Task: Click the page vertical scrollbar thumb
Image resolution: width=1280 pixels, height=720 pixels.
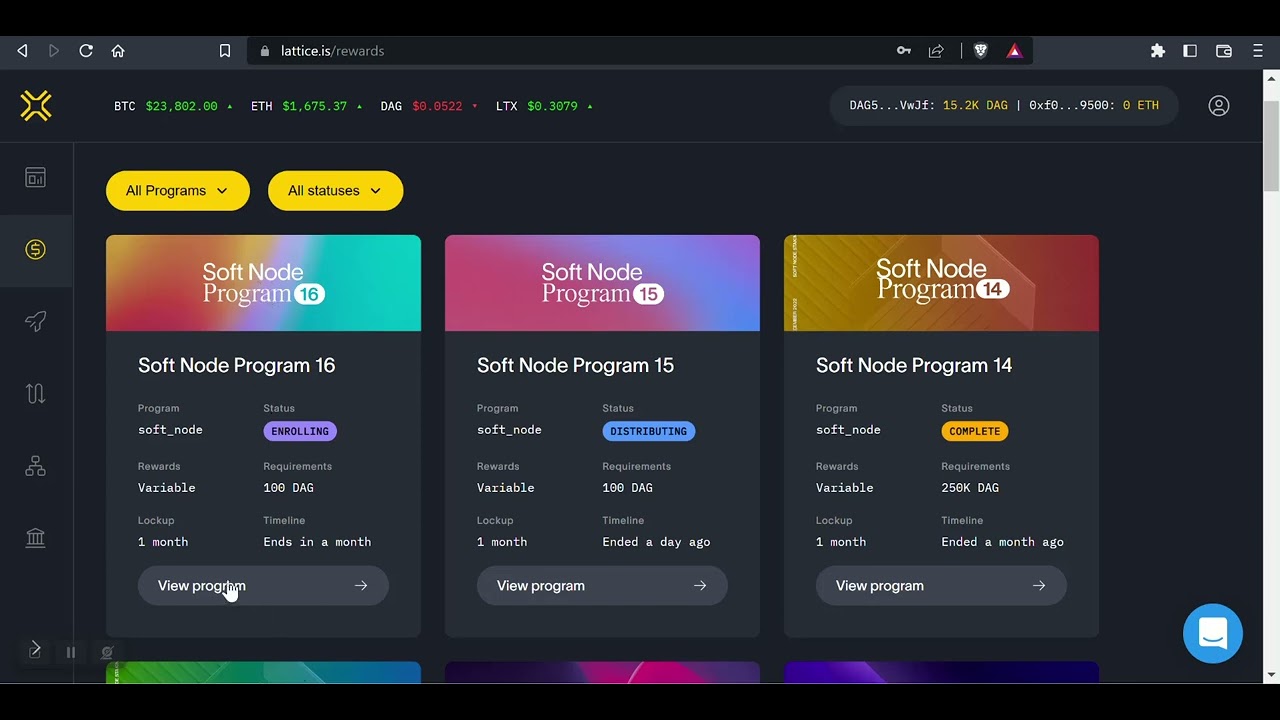Action: click(x=1272, y=145)
